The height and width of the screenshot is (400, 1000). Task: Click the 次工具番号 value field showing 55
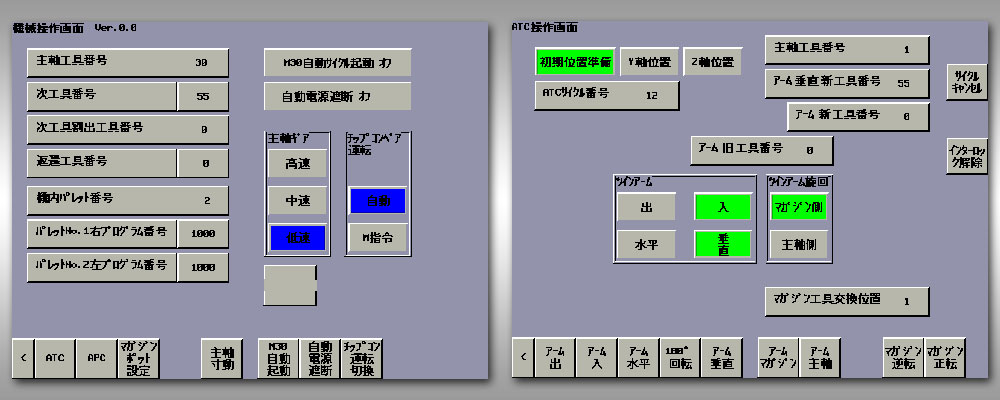[x=203, y=96]
